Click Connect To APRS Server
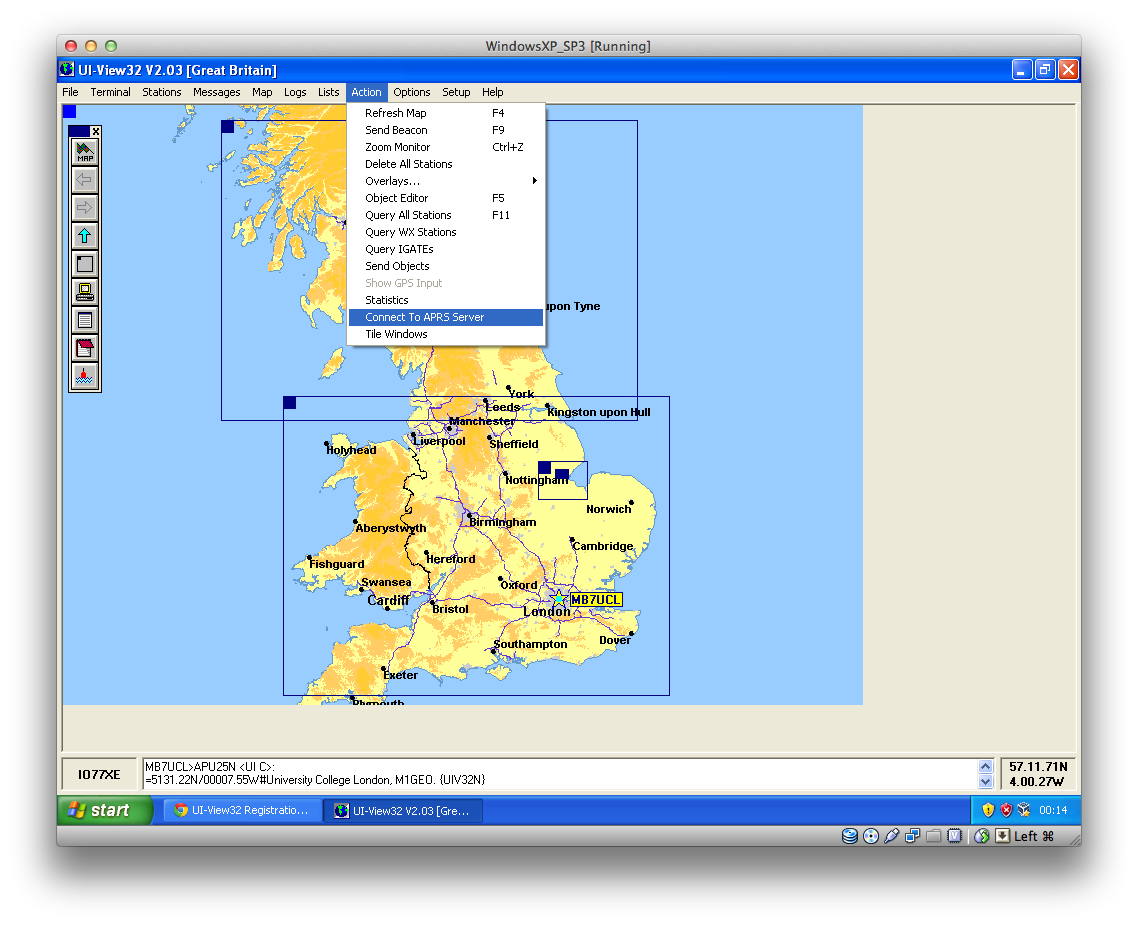The height and width of the screenshot is (925, 1138). pyautogui.click(x=446, y=317)
